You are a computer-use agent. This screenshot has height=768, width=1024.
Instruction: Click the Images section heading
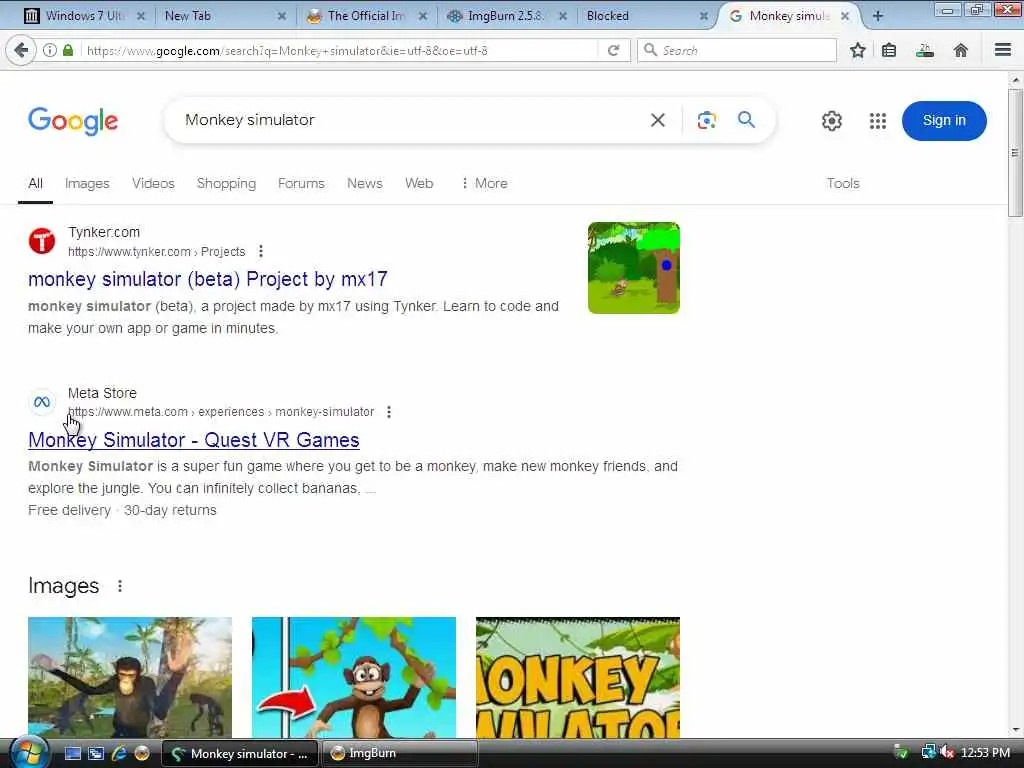[x=63, y=586]
